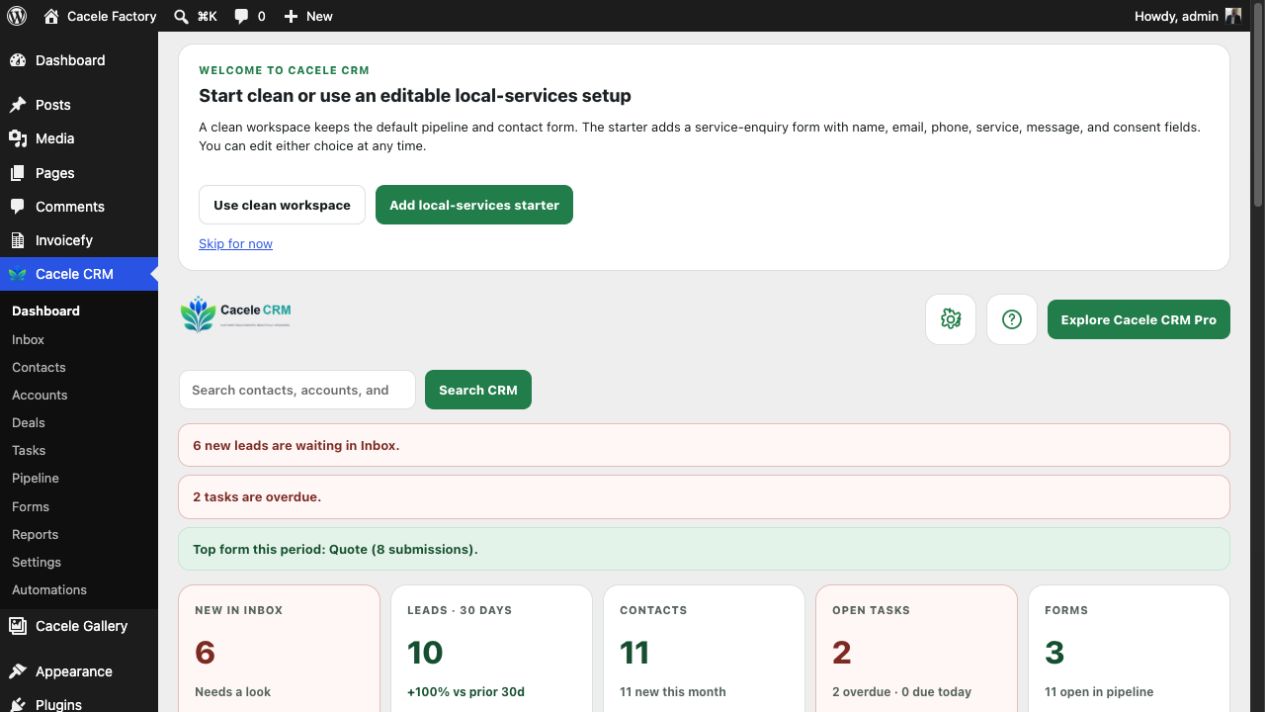The image size is (1265, 712).
Task: Click the Plugins plug icon
Action: pyautogui.click(x=18, y=705)
